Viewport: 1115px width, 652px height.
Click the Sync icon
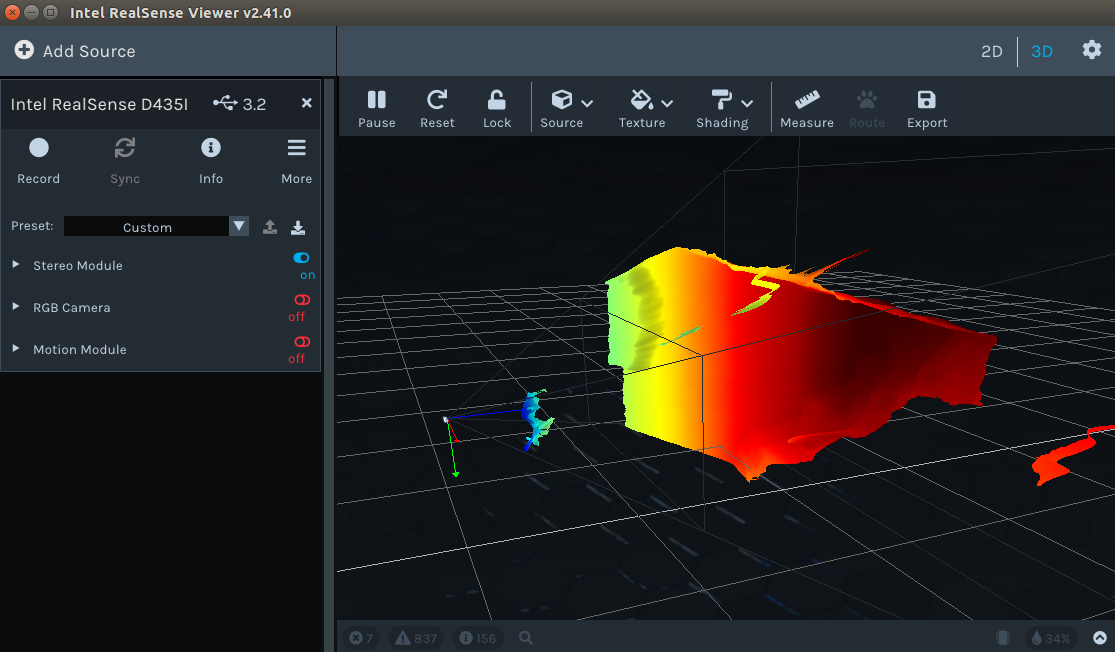click(x=125, y=148)
